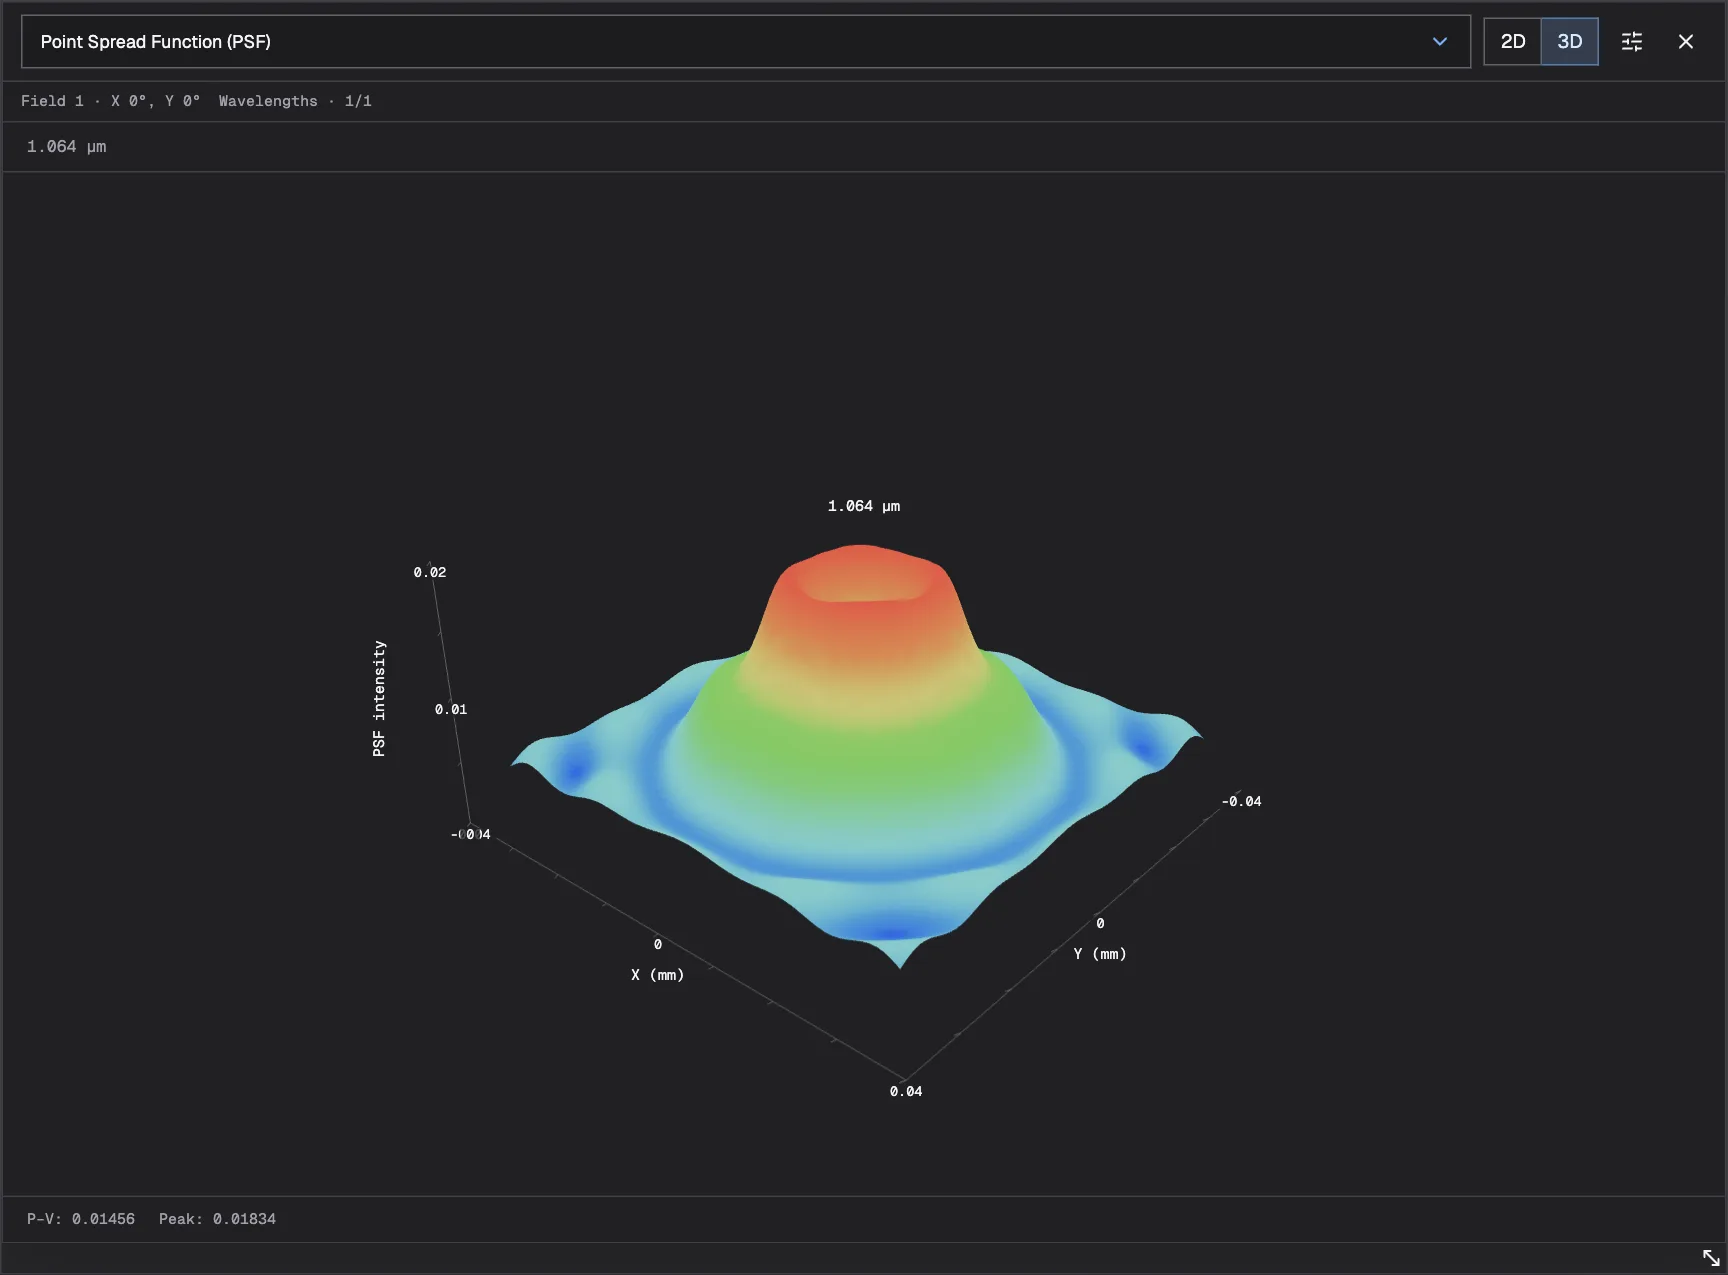The height and width of the screenshot is (1275, 1728).
Task: Open the Point Spread Function analysis dropdown
Action: click(745, 41)
